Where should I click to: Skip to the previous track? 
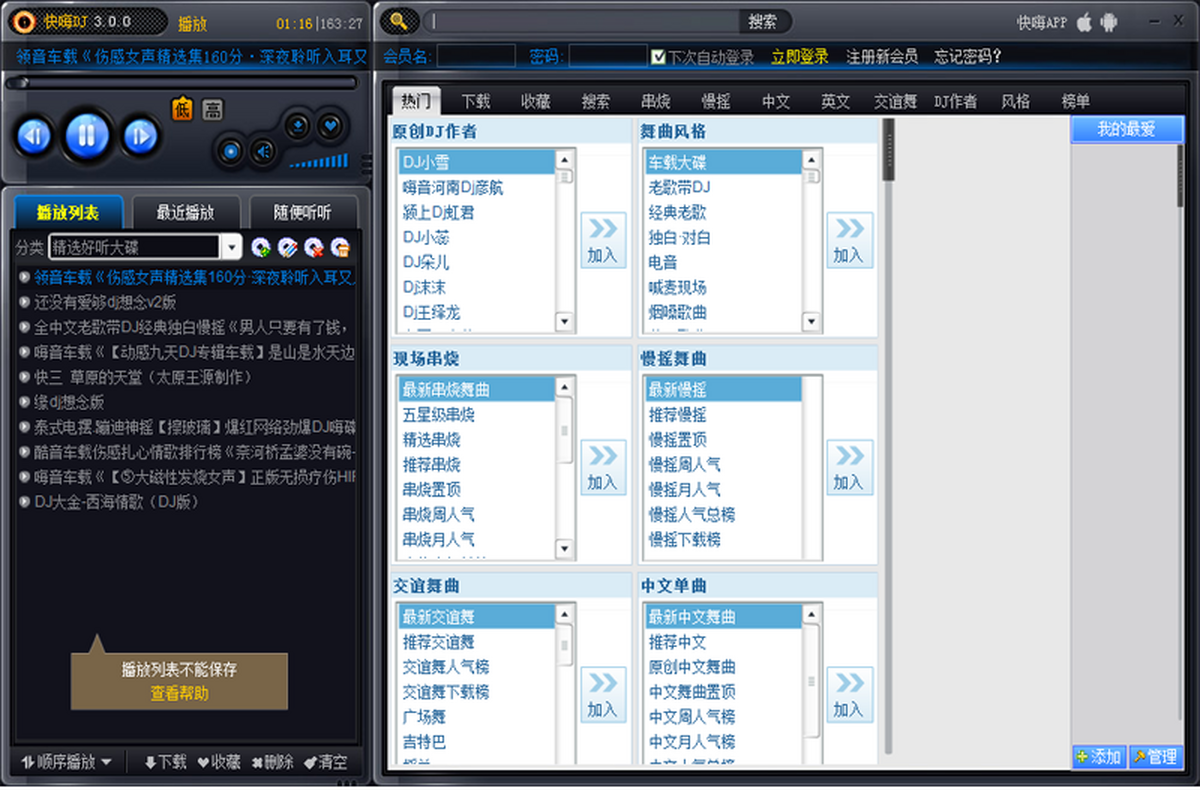point(34,134)
